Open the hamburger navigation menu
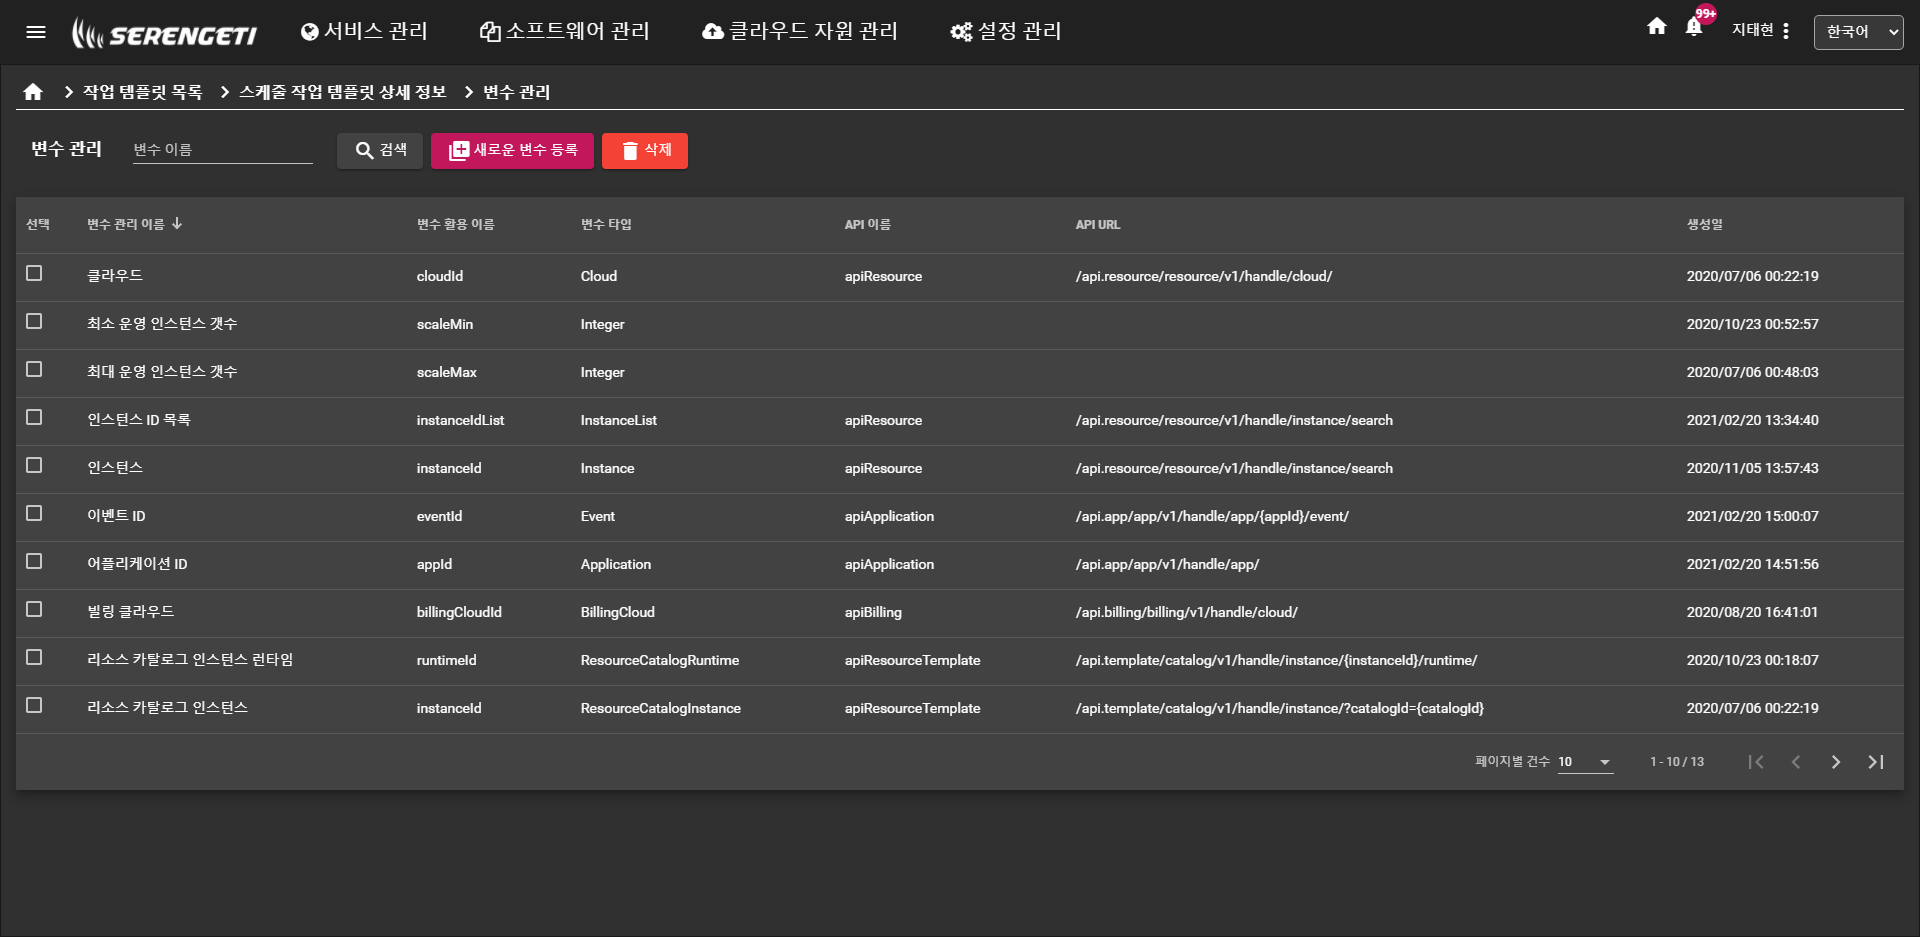1920x937 pixels. click(x=36, y=32)
